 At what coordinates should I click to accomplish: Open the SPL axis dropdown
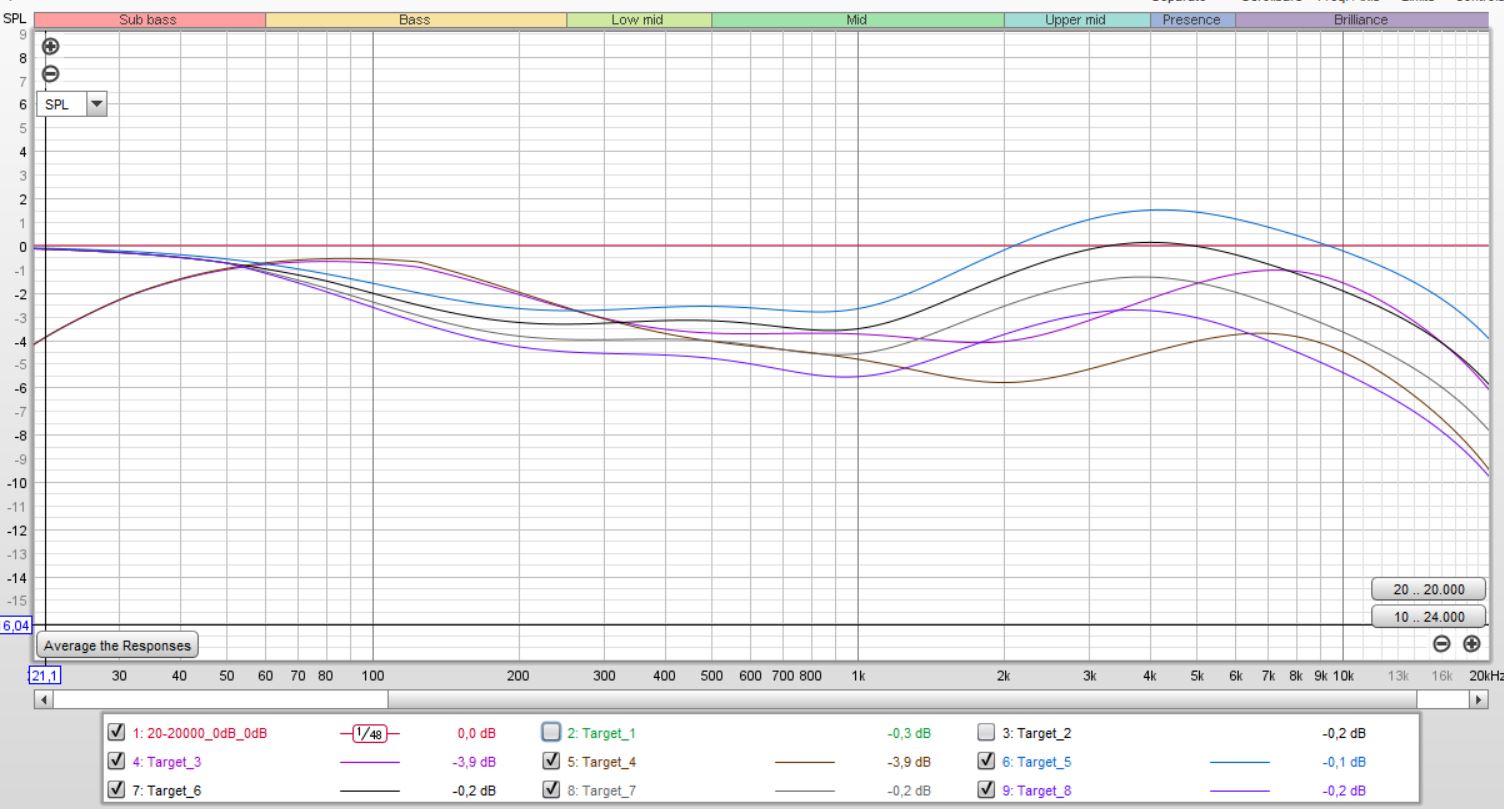(71, 104)
